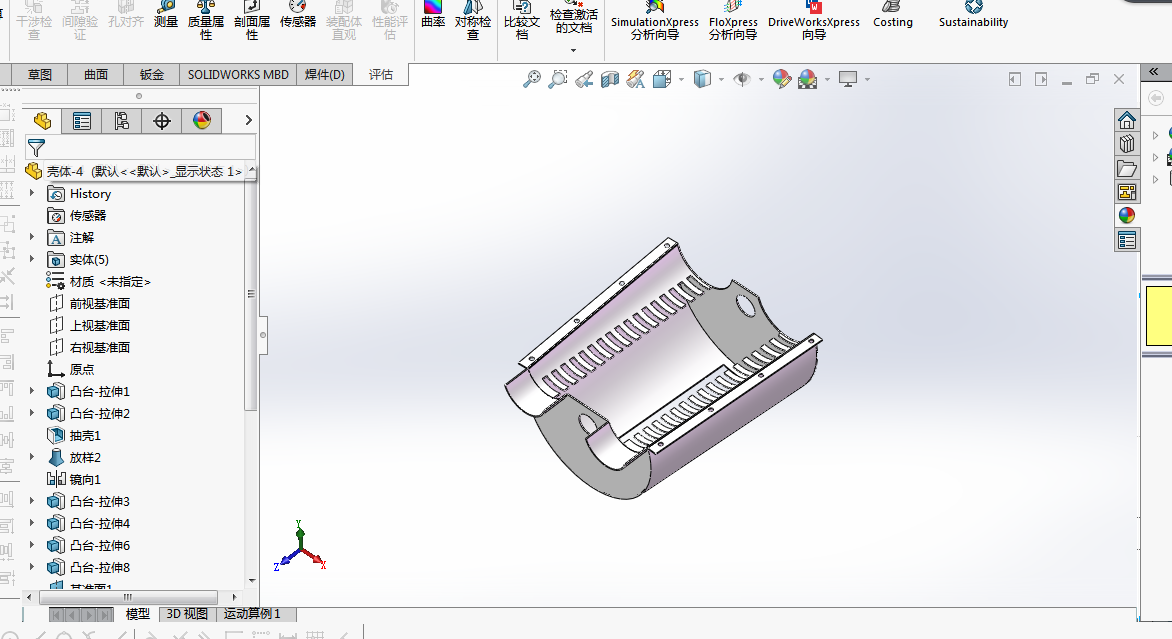Open ConfigurationManager tab icon
Screen dimensions: 1172x639
coord(121,121)
